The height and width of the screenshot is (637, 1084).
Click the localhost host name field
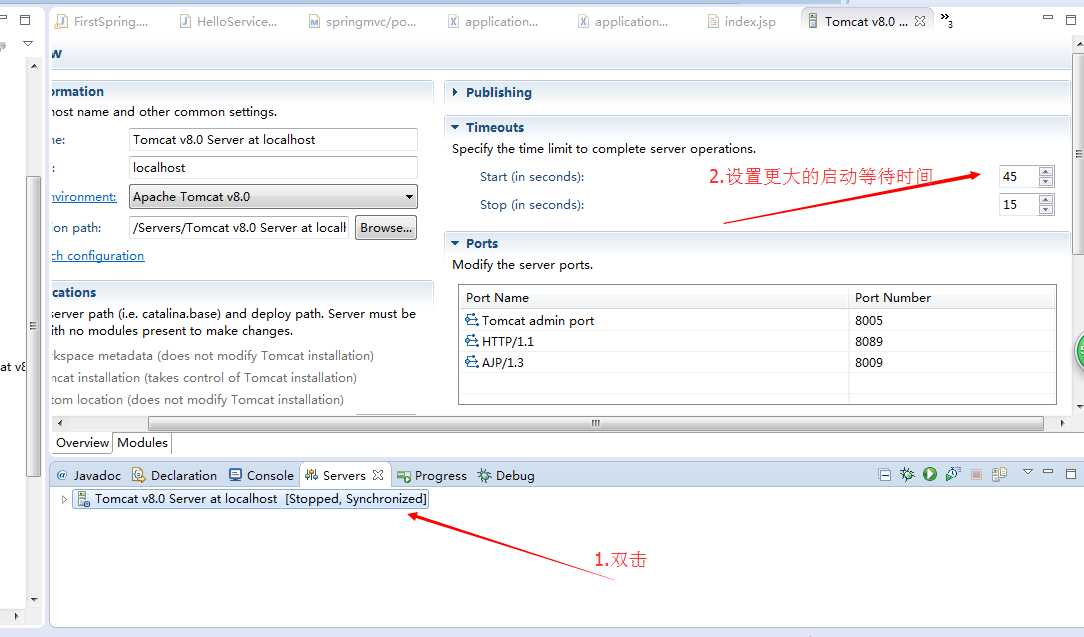pos(273,167)
